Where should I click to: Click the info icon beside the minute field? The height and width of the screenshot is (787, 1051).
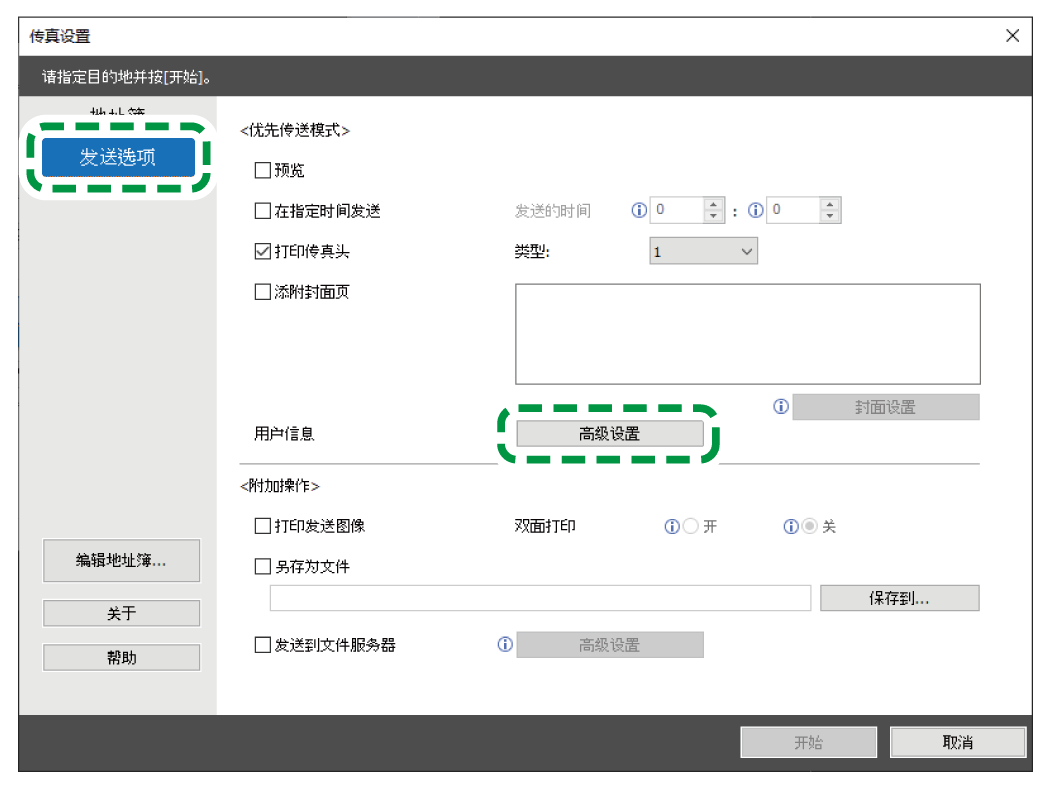[755, 210]
